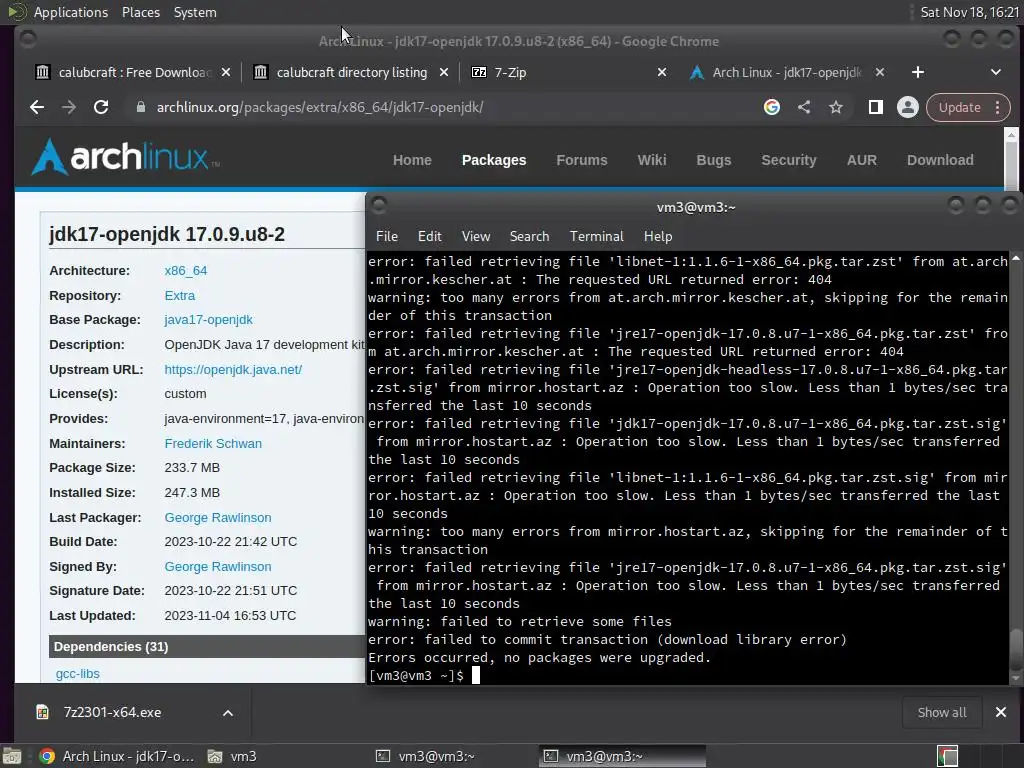This screenshot has height=768, width=1024.
Task: Open terminal Help menu
Action: (658, 236)
